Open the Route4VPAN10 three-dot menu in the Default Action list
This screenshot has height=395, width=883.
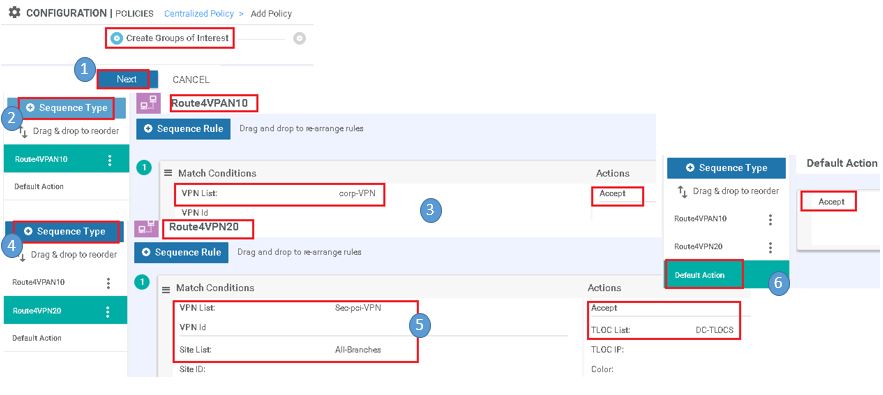click(770, 220)
